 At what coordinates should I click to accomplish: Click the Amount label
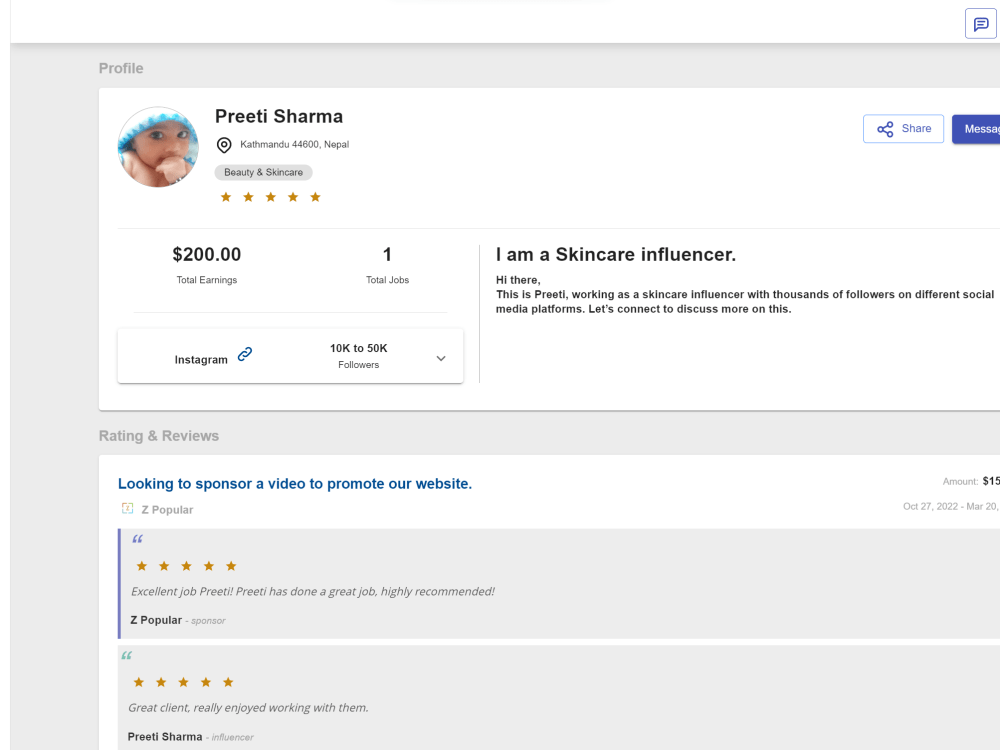point(960,482)
